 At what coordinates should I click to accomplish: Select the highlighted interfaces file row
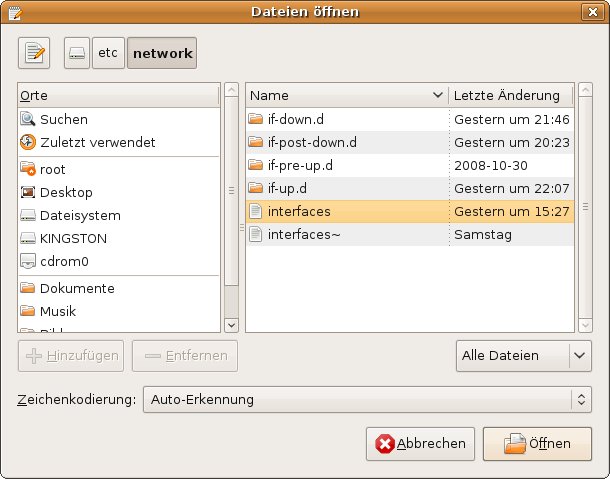click(x=299, y=212)
